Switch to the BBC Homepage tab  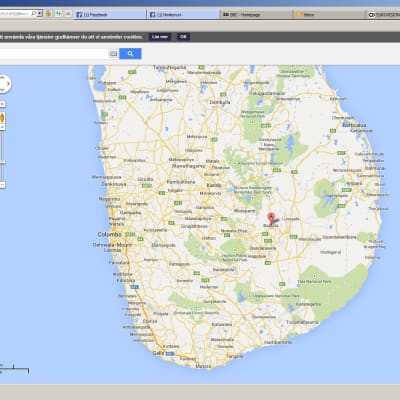tap(256, 15)
